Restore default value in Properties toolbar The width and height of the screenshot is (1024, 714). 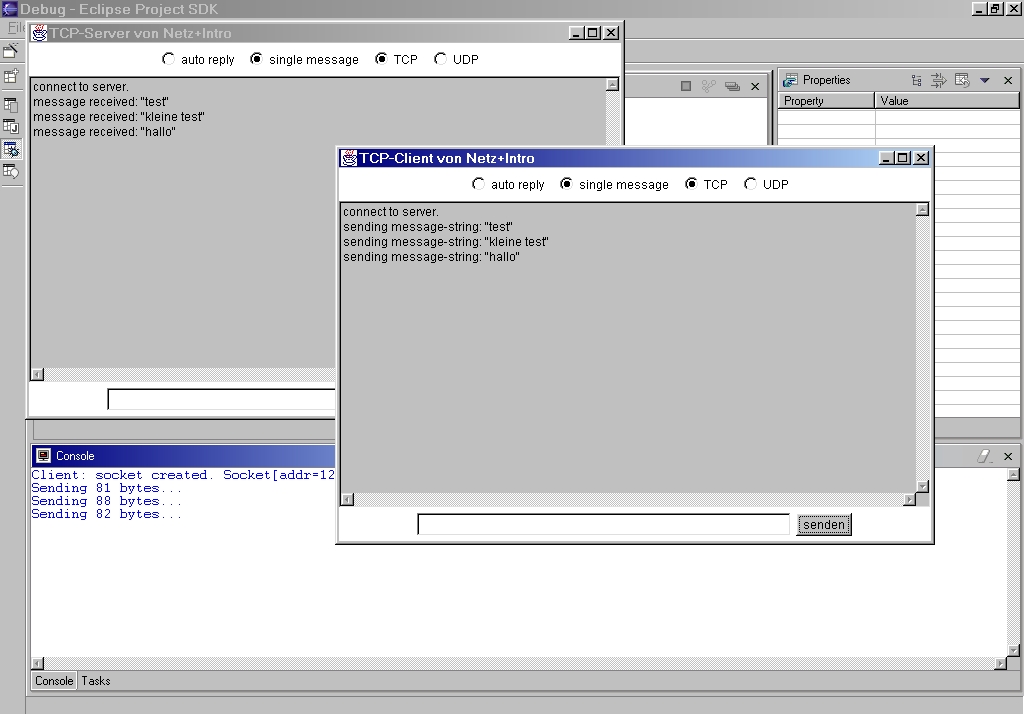coord(962,80)
